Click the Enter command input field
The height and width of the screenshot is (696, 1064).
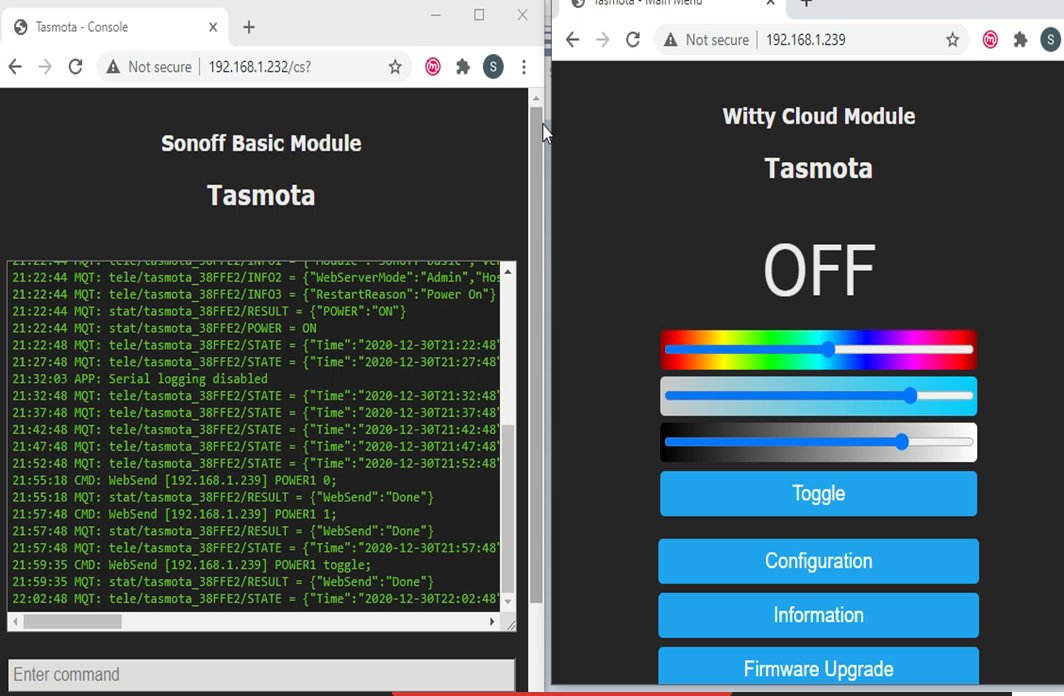[x=261, y=674]
